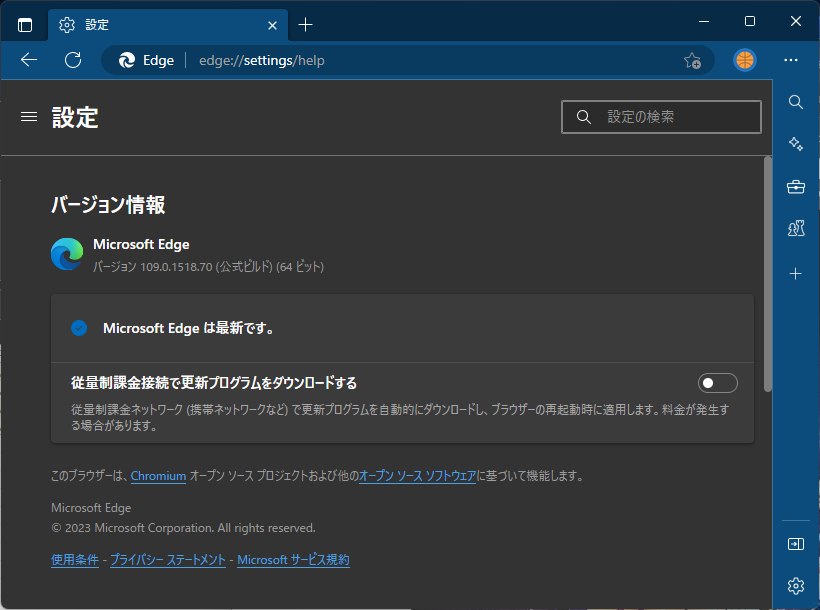Open Discover in the Edge sidebar
This screenshot has width=820, height=610.
click(795, 143)
